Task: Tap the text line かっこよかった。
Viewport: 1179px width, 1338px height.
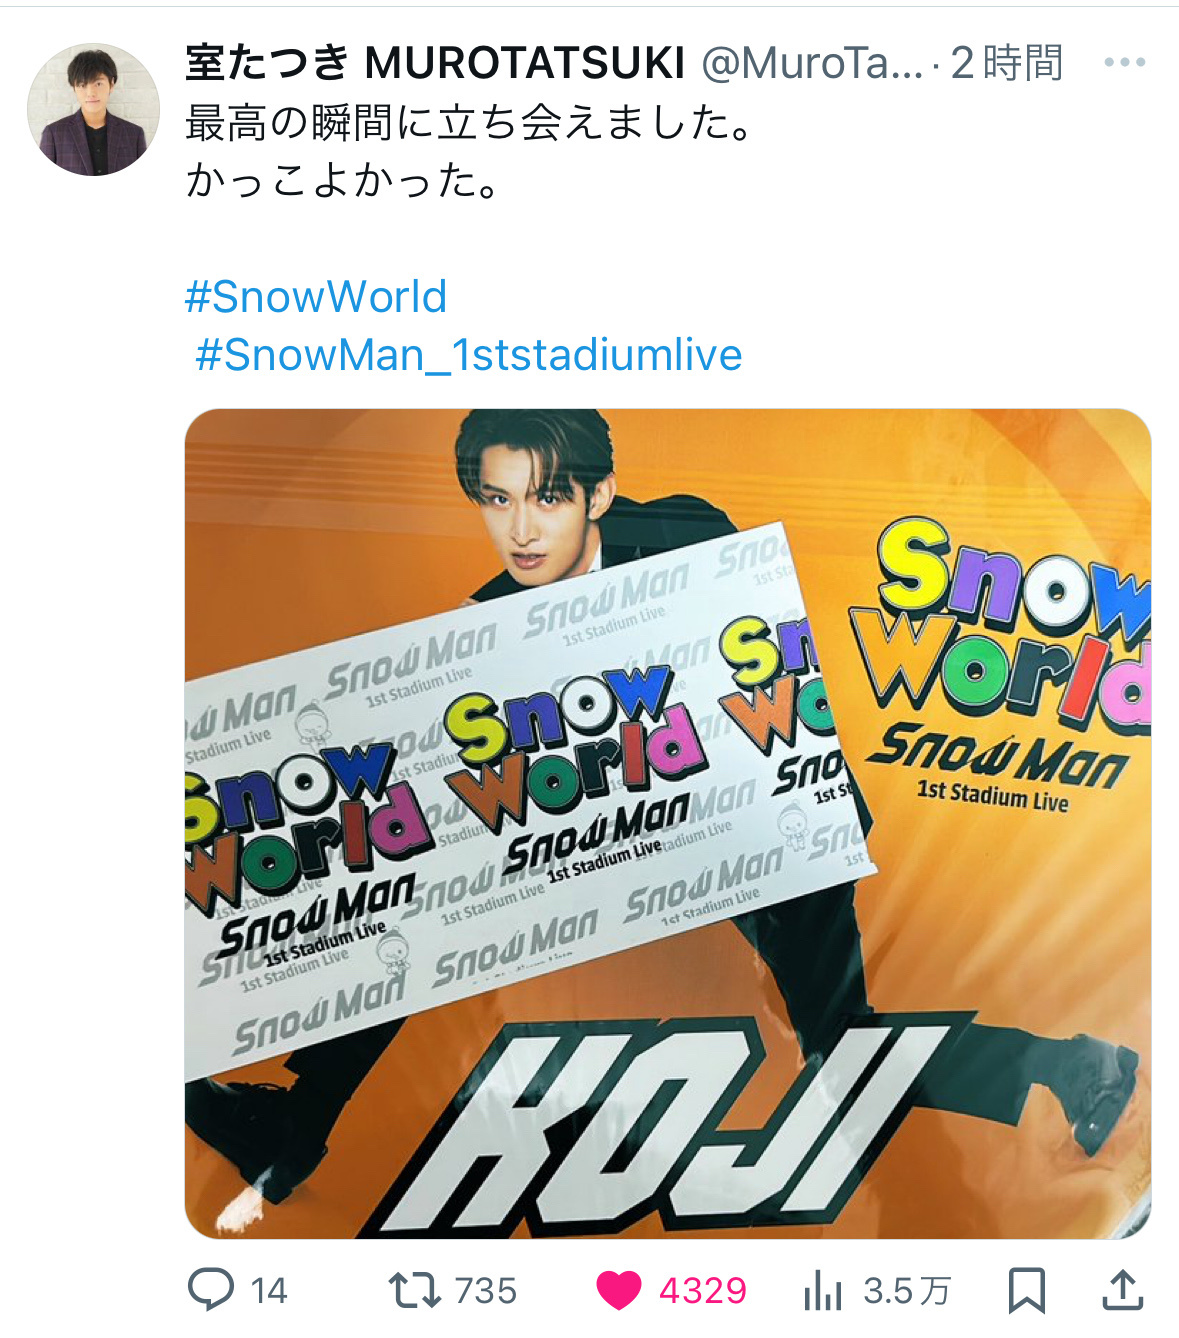Action: (x=343, y=181)
